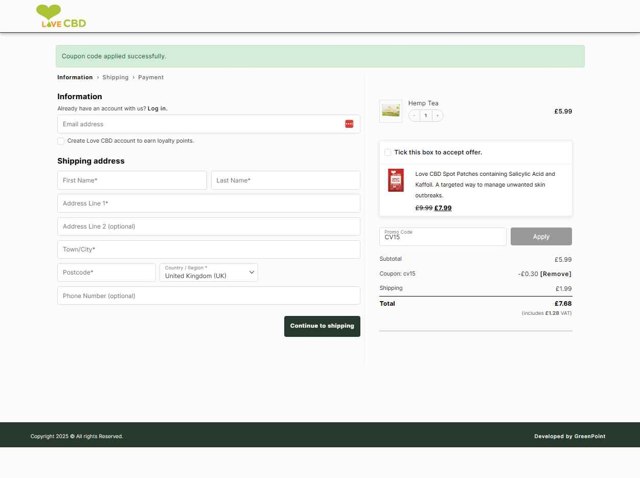640x478 pixels.
Task: Click the Shipping cost £1.99
Action: [x=563, y=289]
